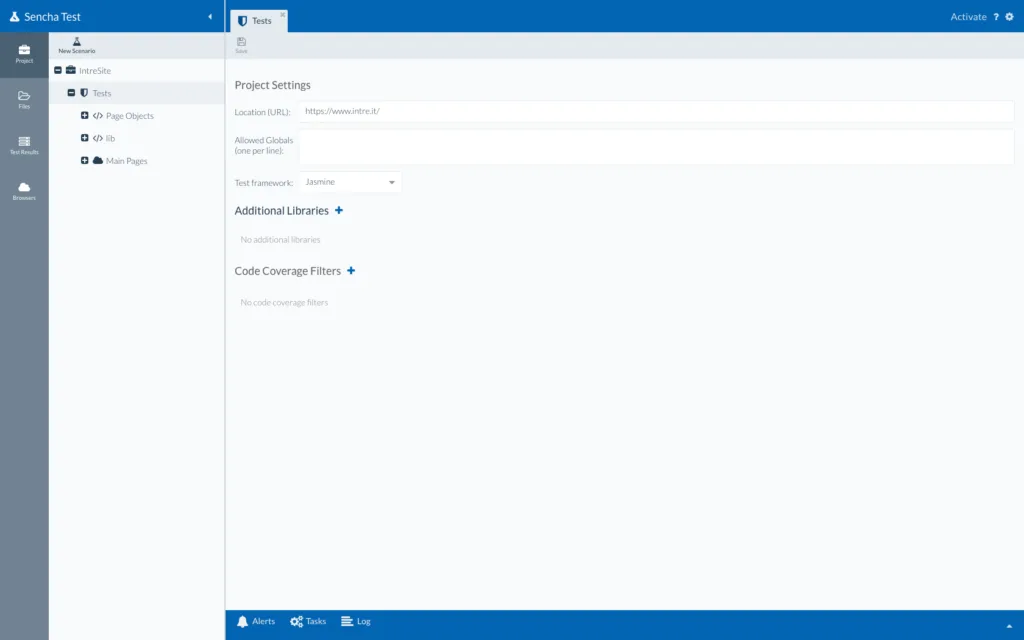Viewport: 1024px width, 640px height.
Task: Add a code coverage filter
Action: [351, 271]
